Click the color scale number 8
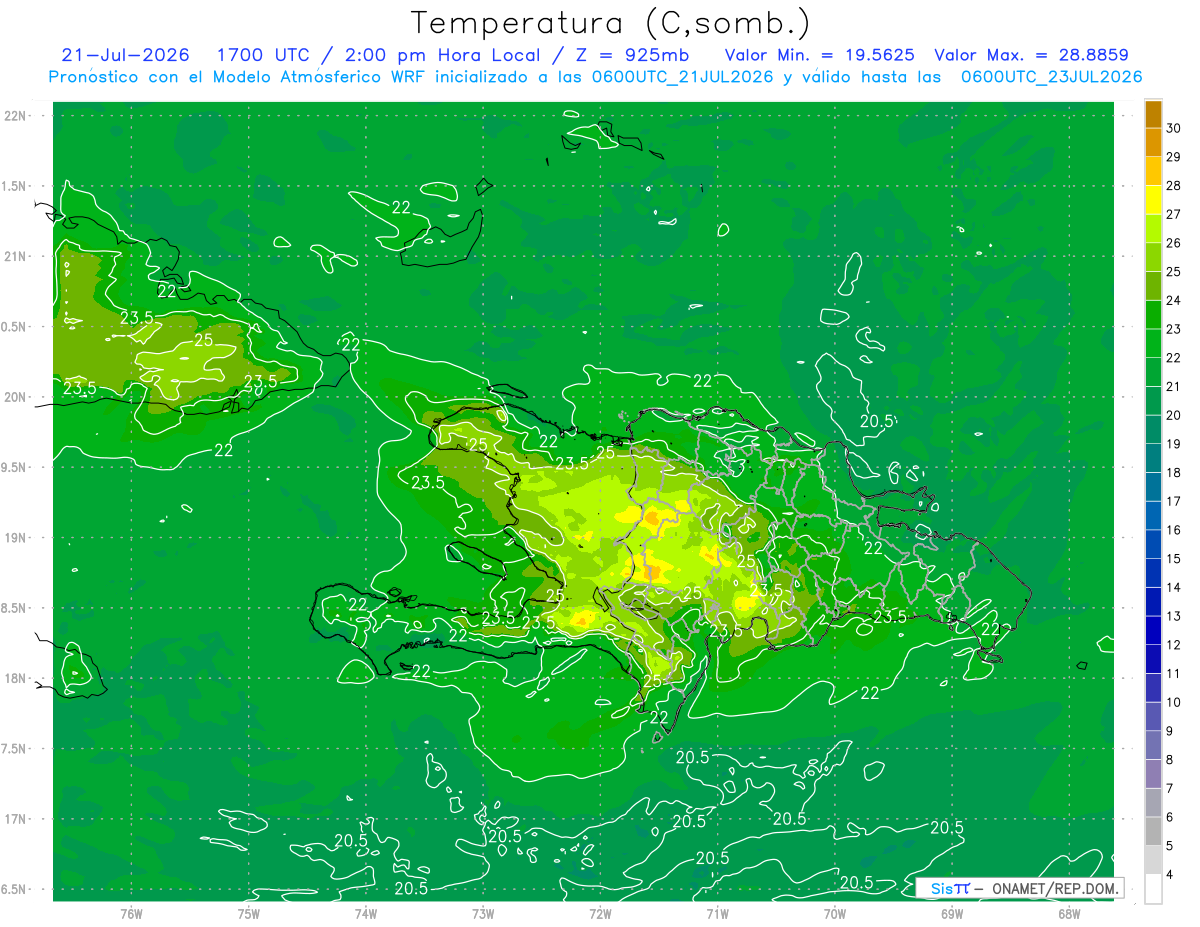This screenshot has width=1200, height=927. coord(1172,760)
